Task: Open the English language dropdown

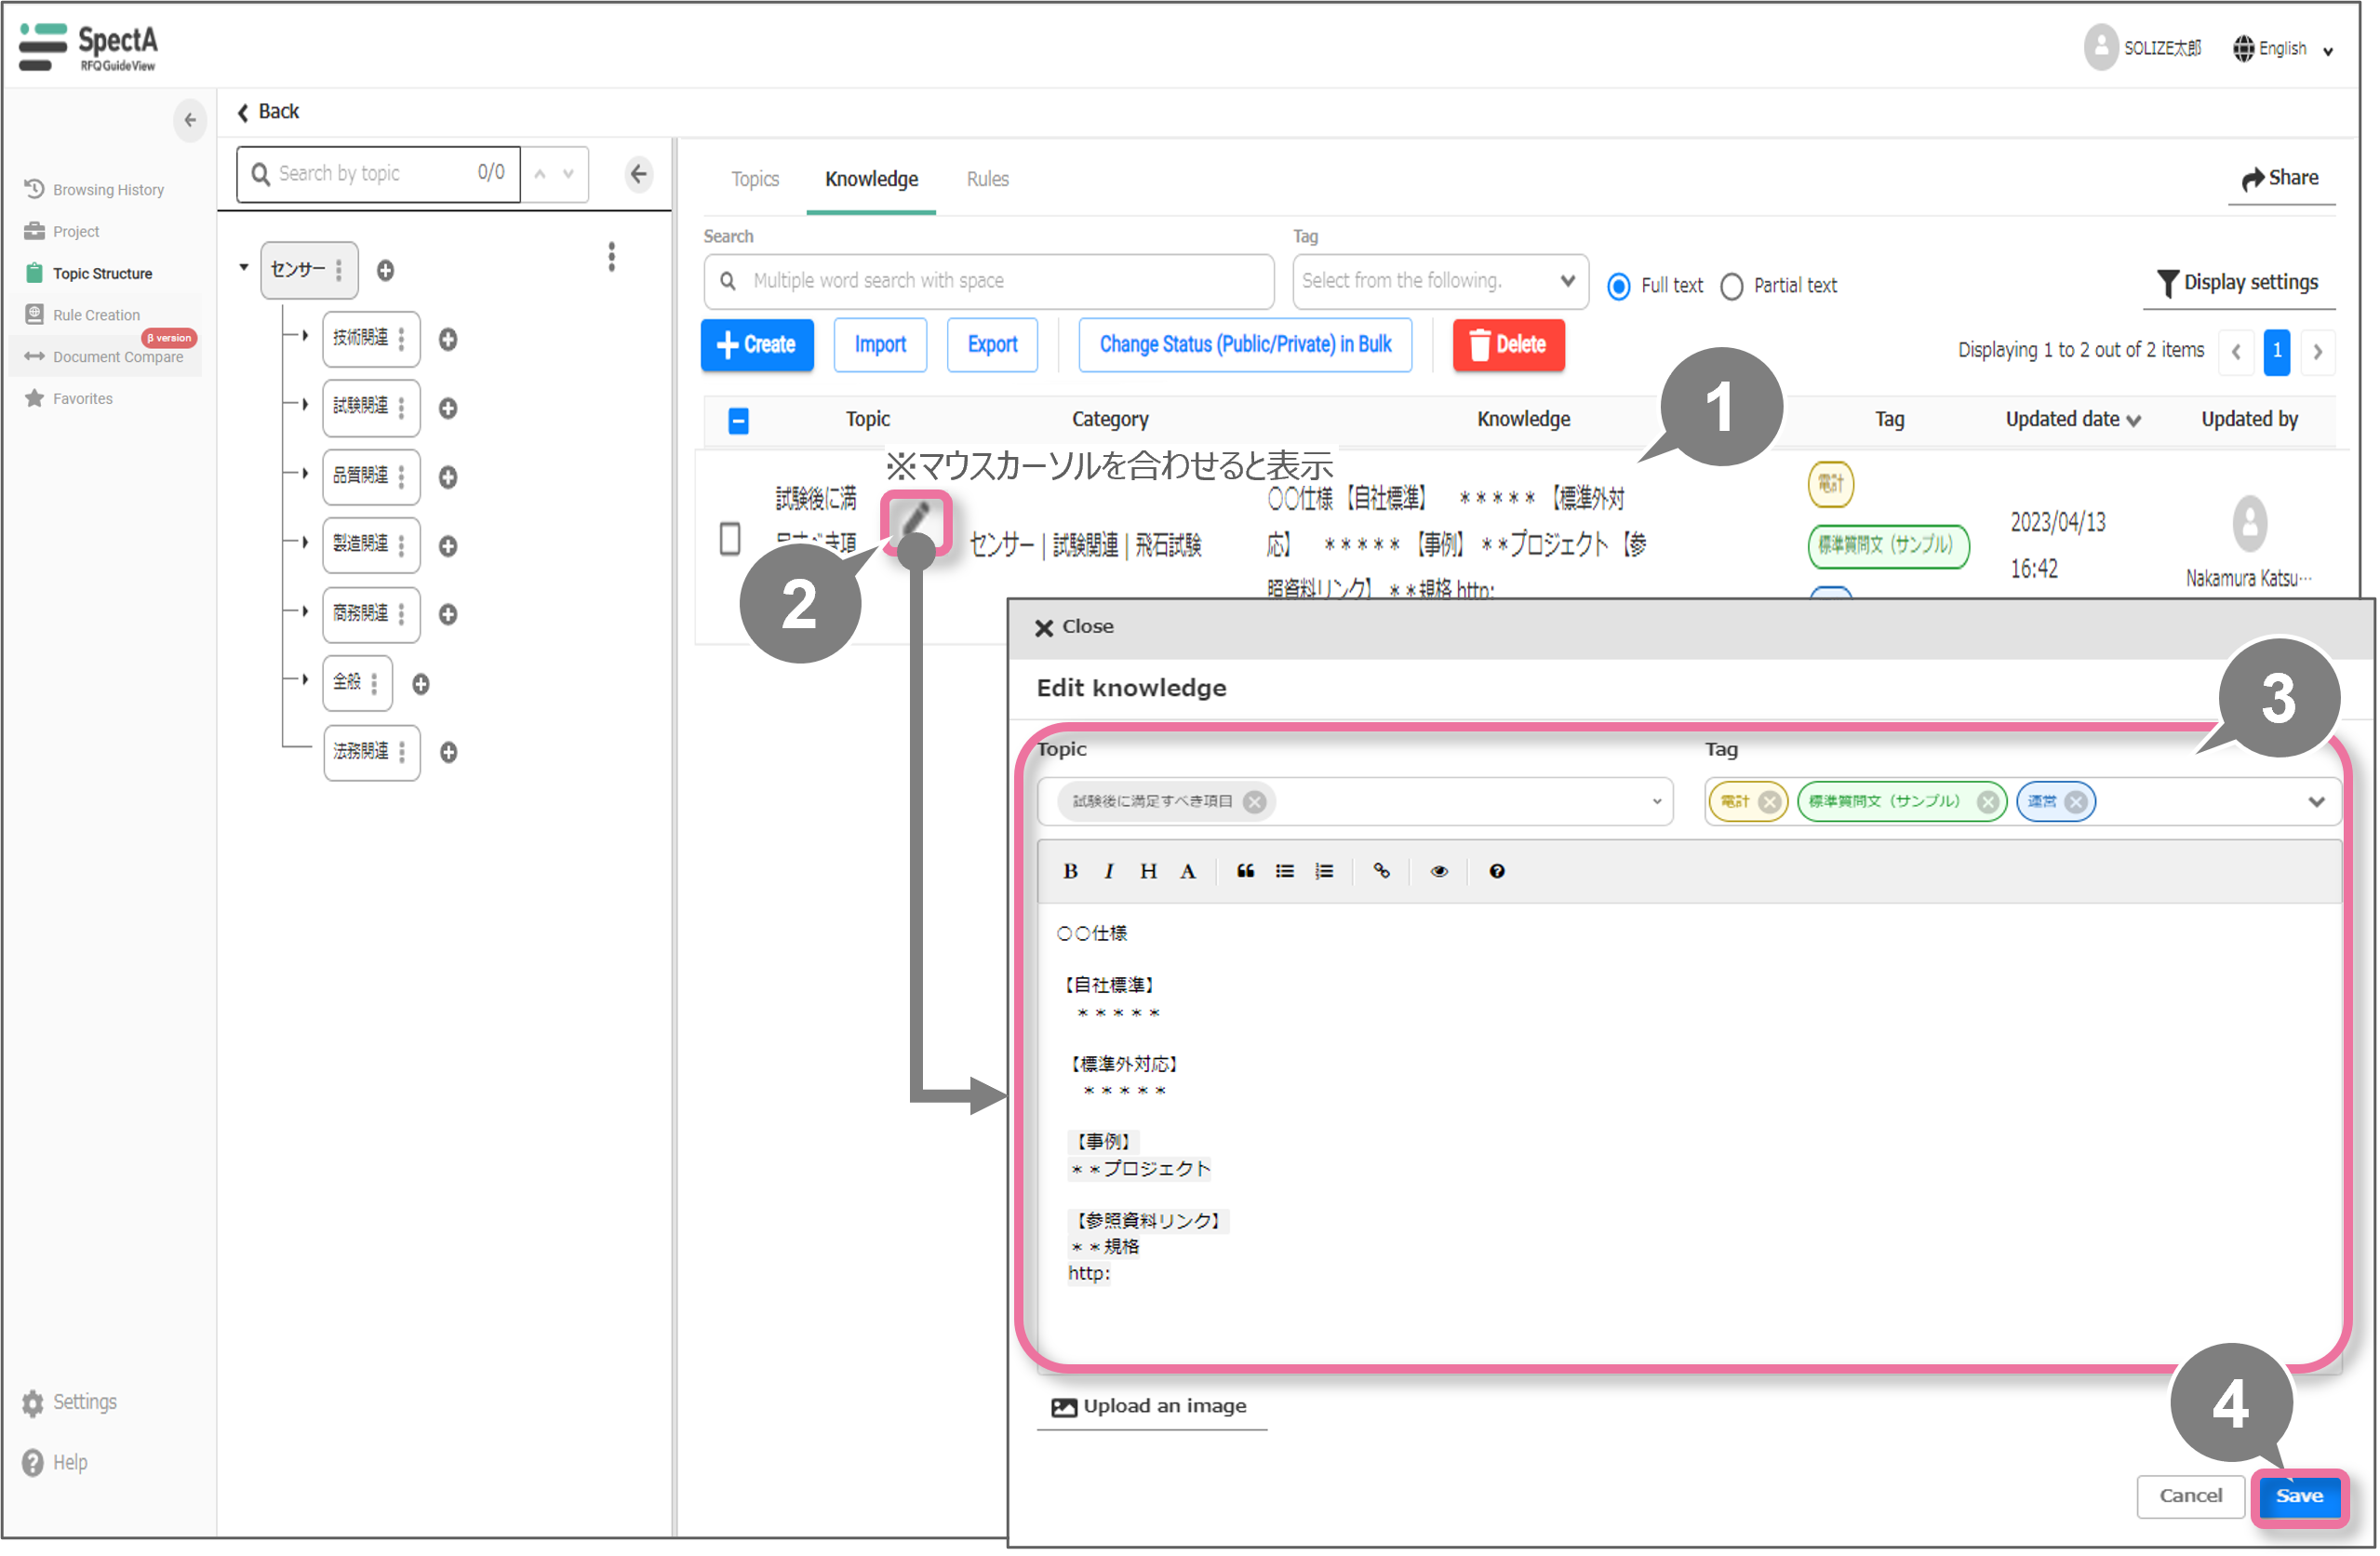Action: pos(2284,48)
